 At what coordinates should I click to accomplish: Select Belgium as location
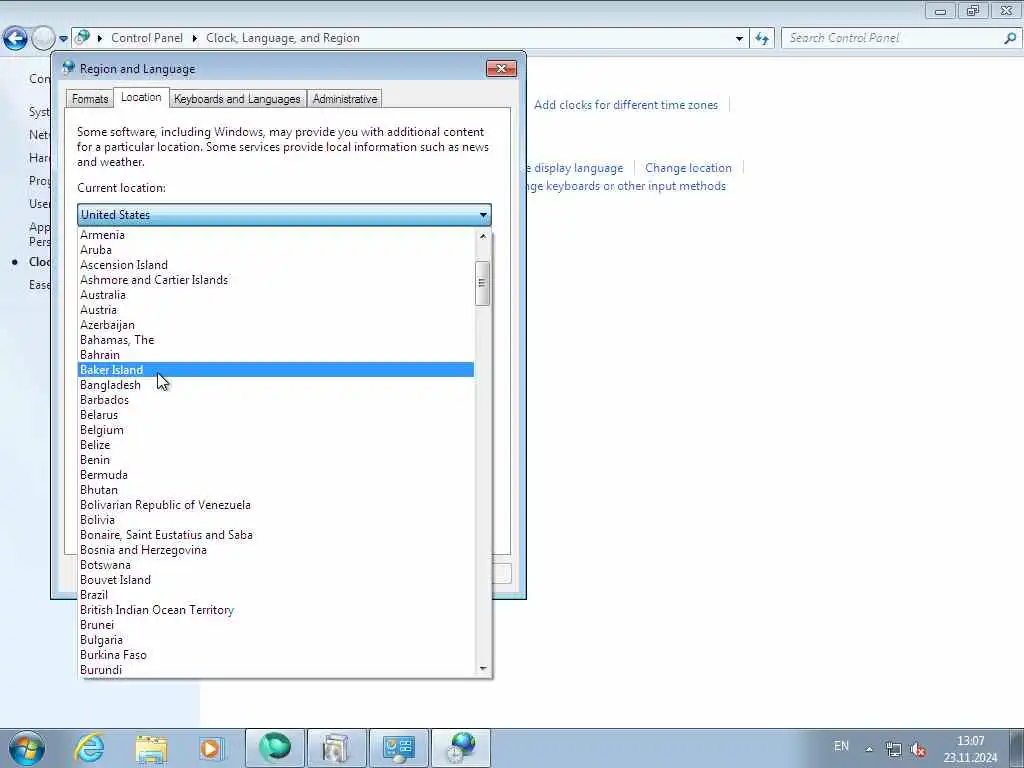pyautogui.click(x=276, y=430)
